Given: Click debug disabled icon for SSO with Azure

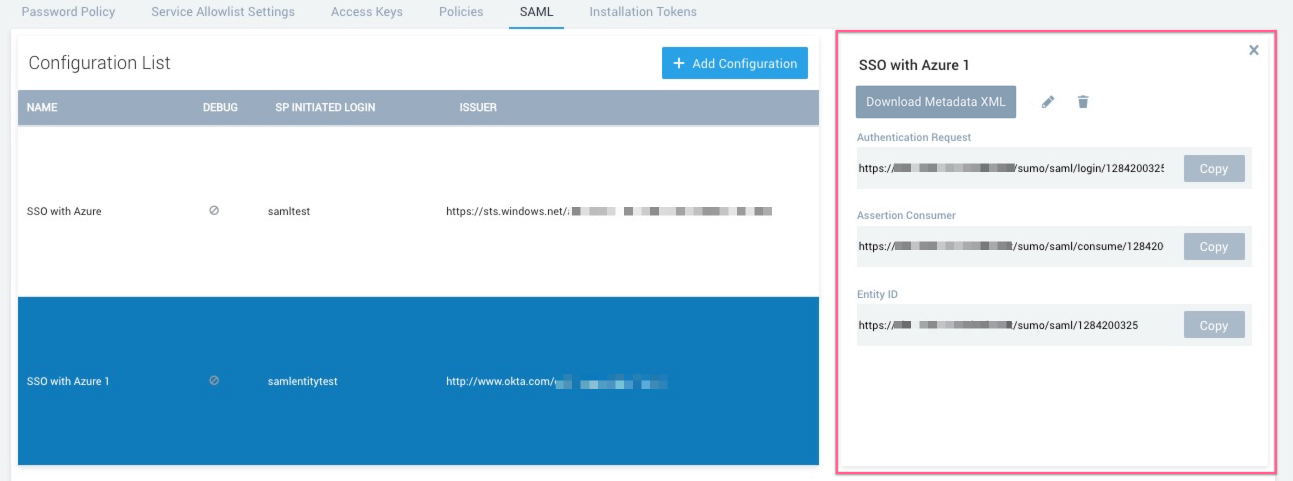Looking at the screenshot, I should tap(214, 211).
